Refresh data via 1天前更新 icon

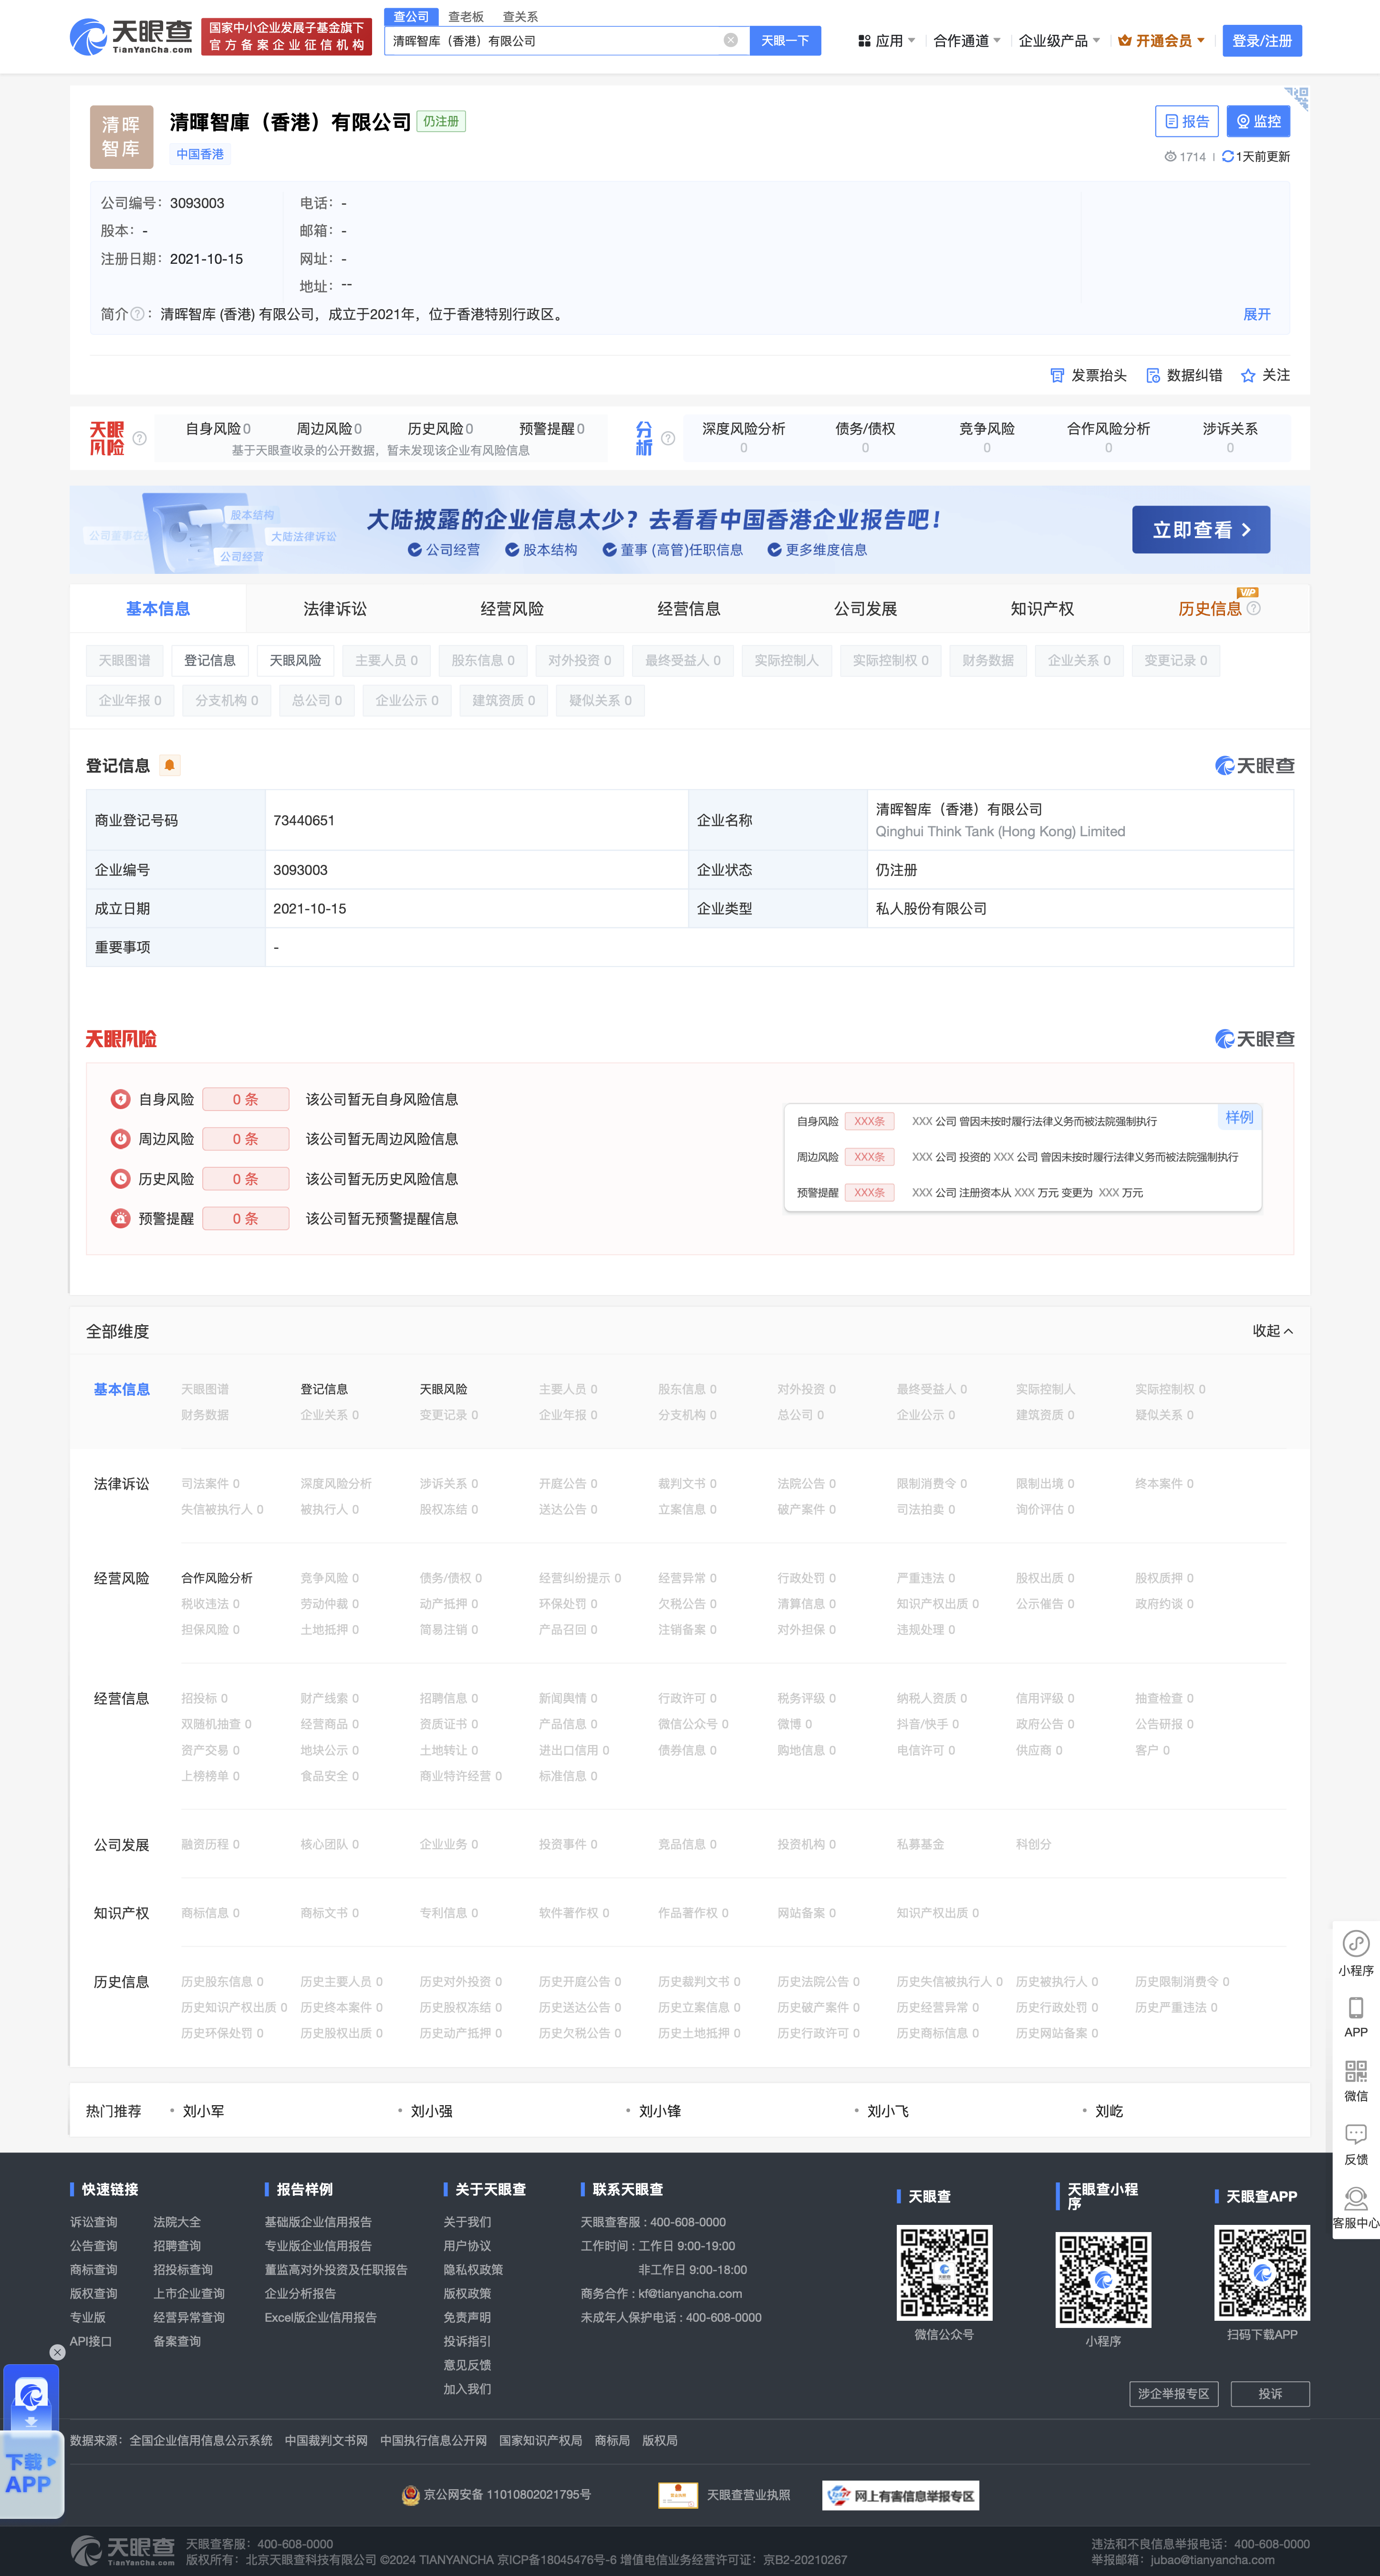click(1227, 156)
